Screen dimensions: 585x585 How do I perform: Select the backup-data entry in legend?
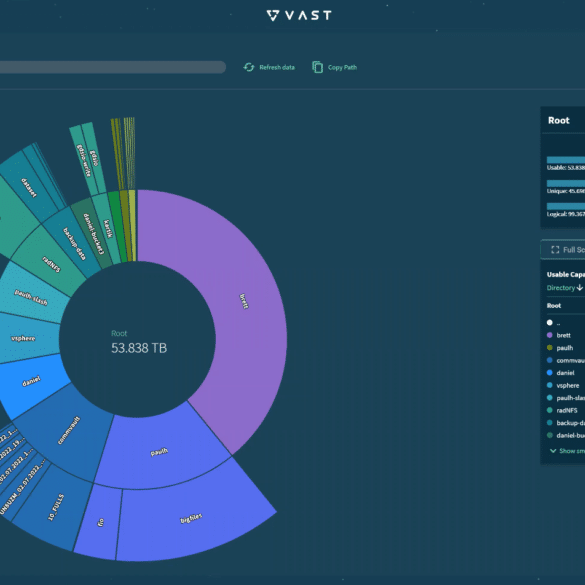(x=566, y=423)
